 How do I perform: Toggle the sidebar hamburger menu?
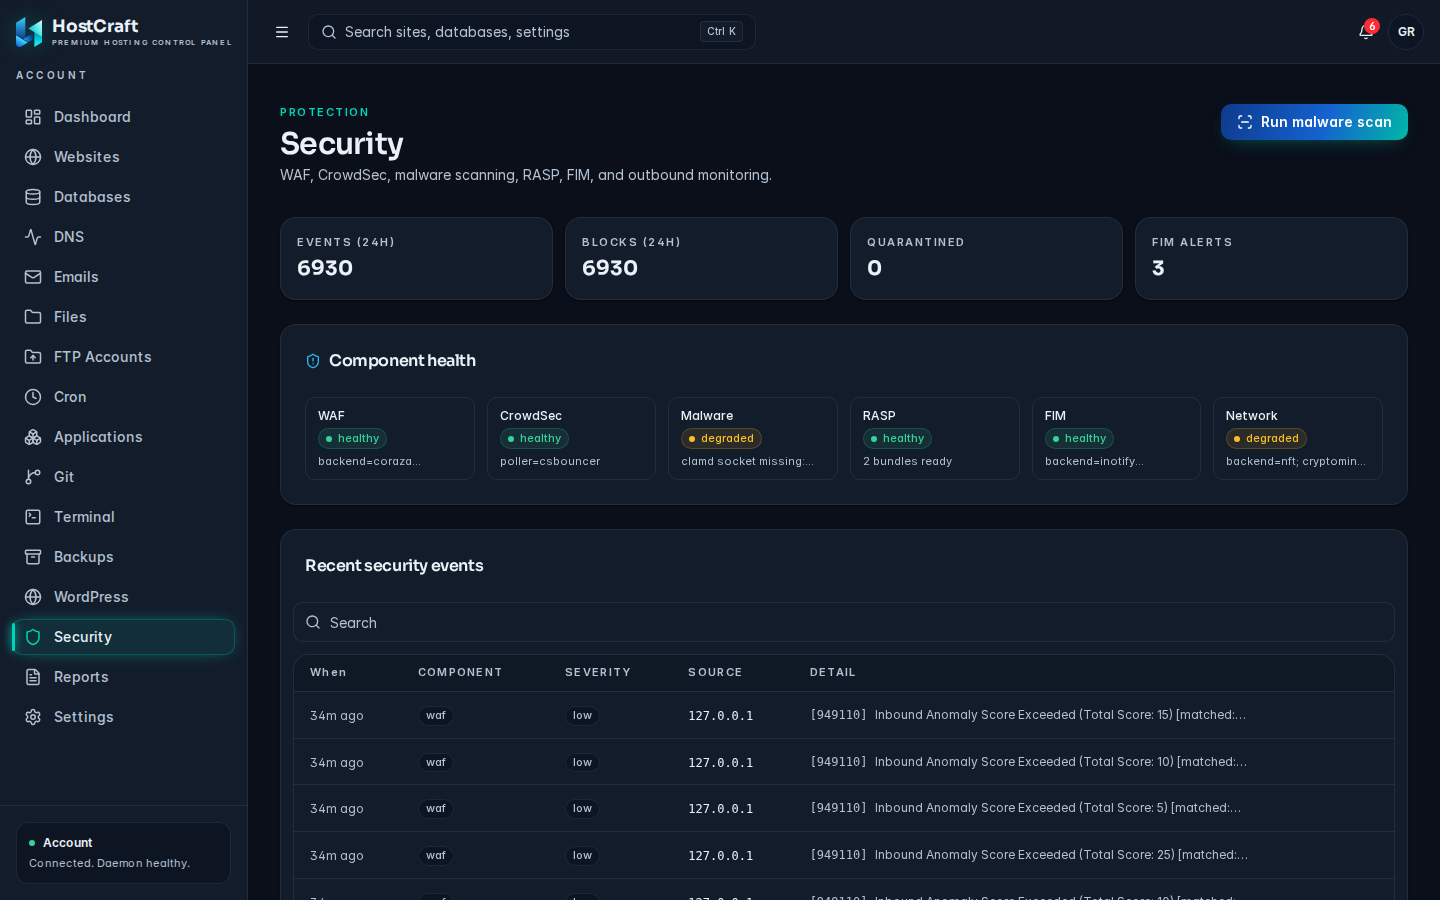click(282, 32)
